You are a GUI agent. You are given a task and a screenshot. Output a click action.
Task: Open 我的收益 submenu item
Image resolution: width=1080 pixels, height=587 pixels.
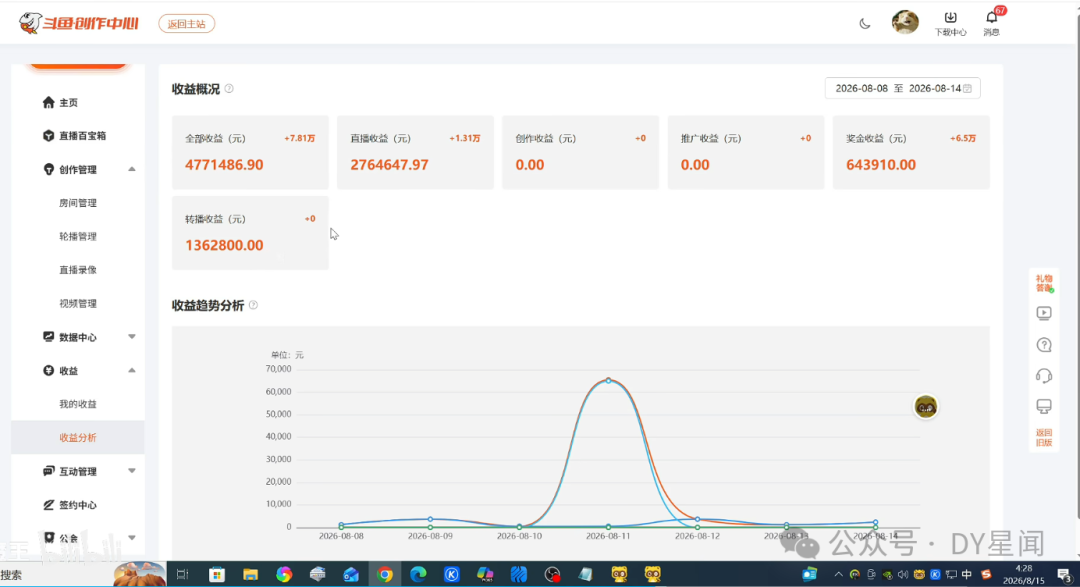[x=78, y=404]
